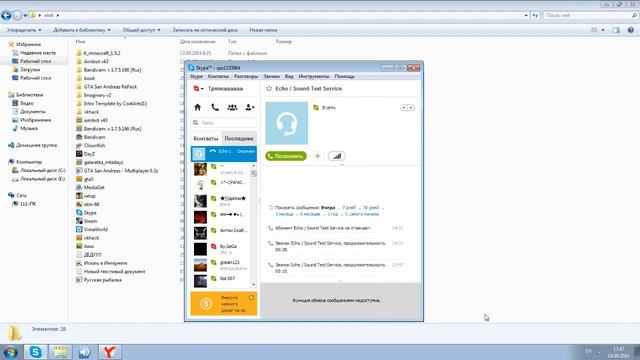The height and width of the screenshot is (360, 640).
Task: Open the Windows Start menu
Action: coord(10,352)
